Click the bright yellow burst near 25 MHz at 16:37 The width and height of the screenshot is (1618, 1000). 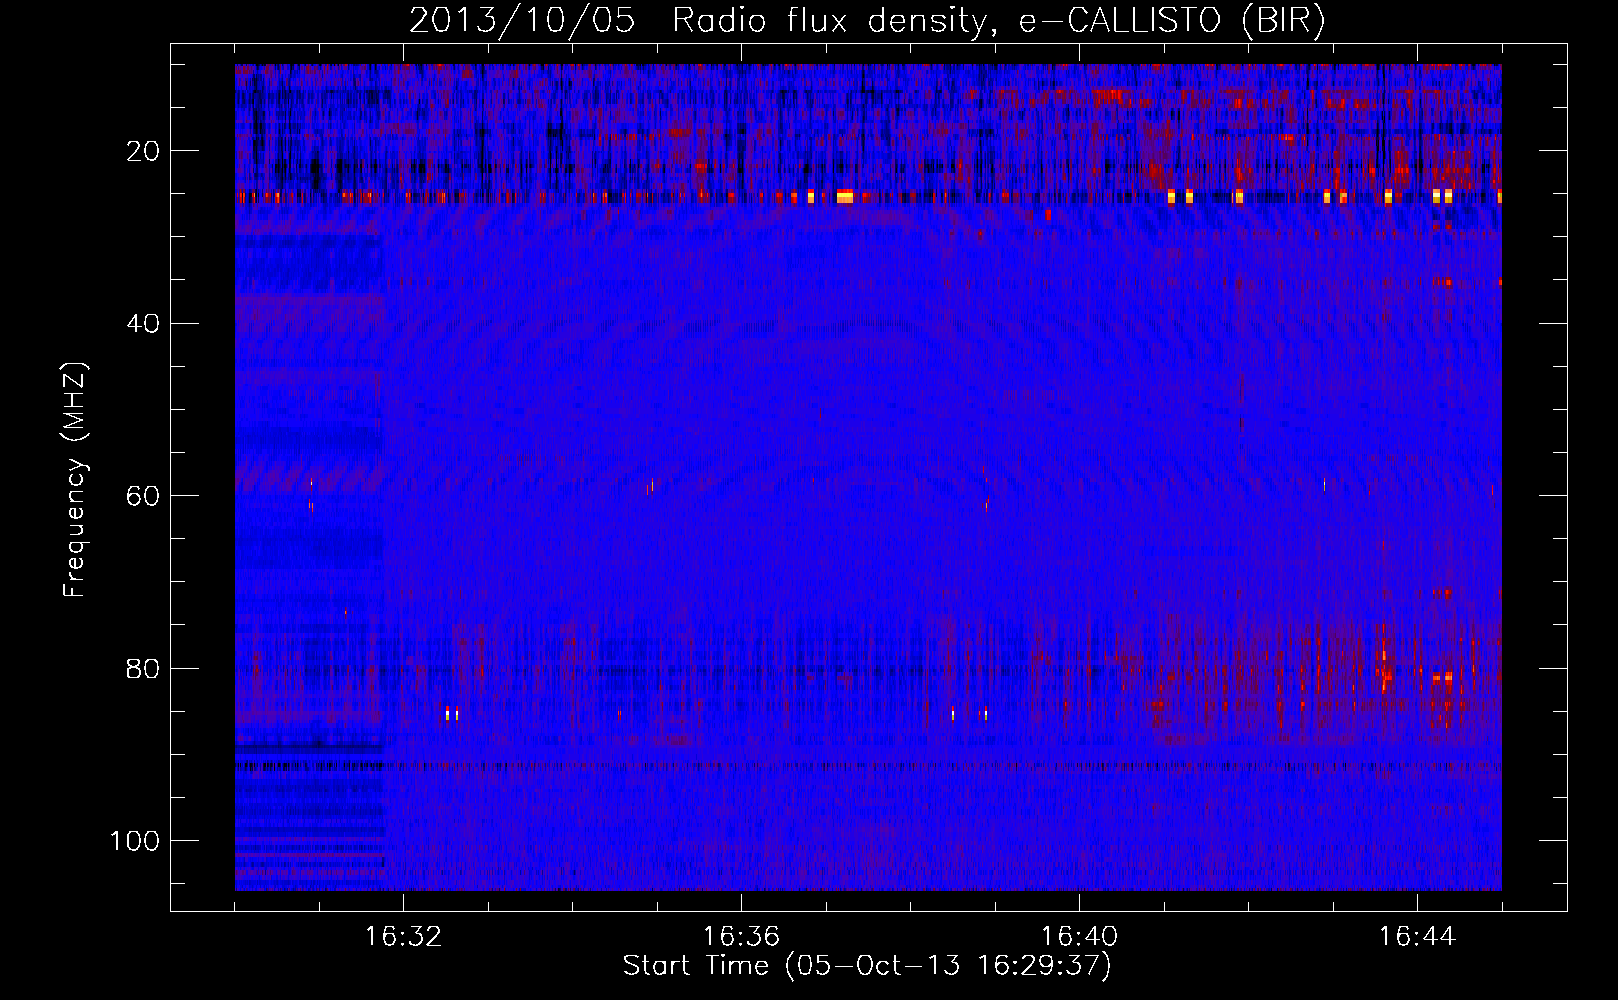pos(845,196)
